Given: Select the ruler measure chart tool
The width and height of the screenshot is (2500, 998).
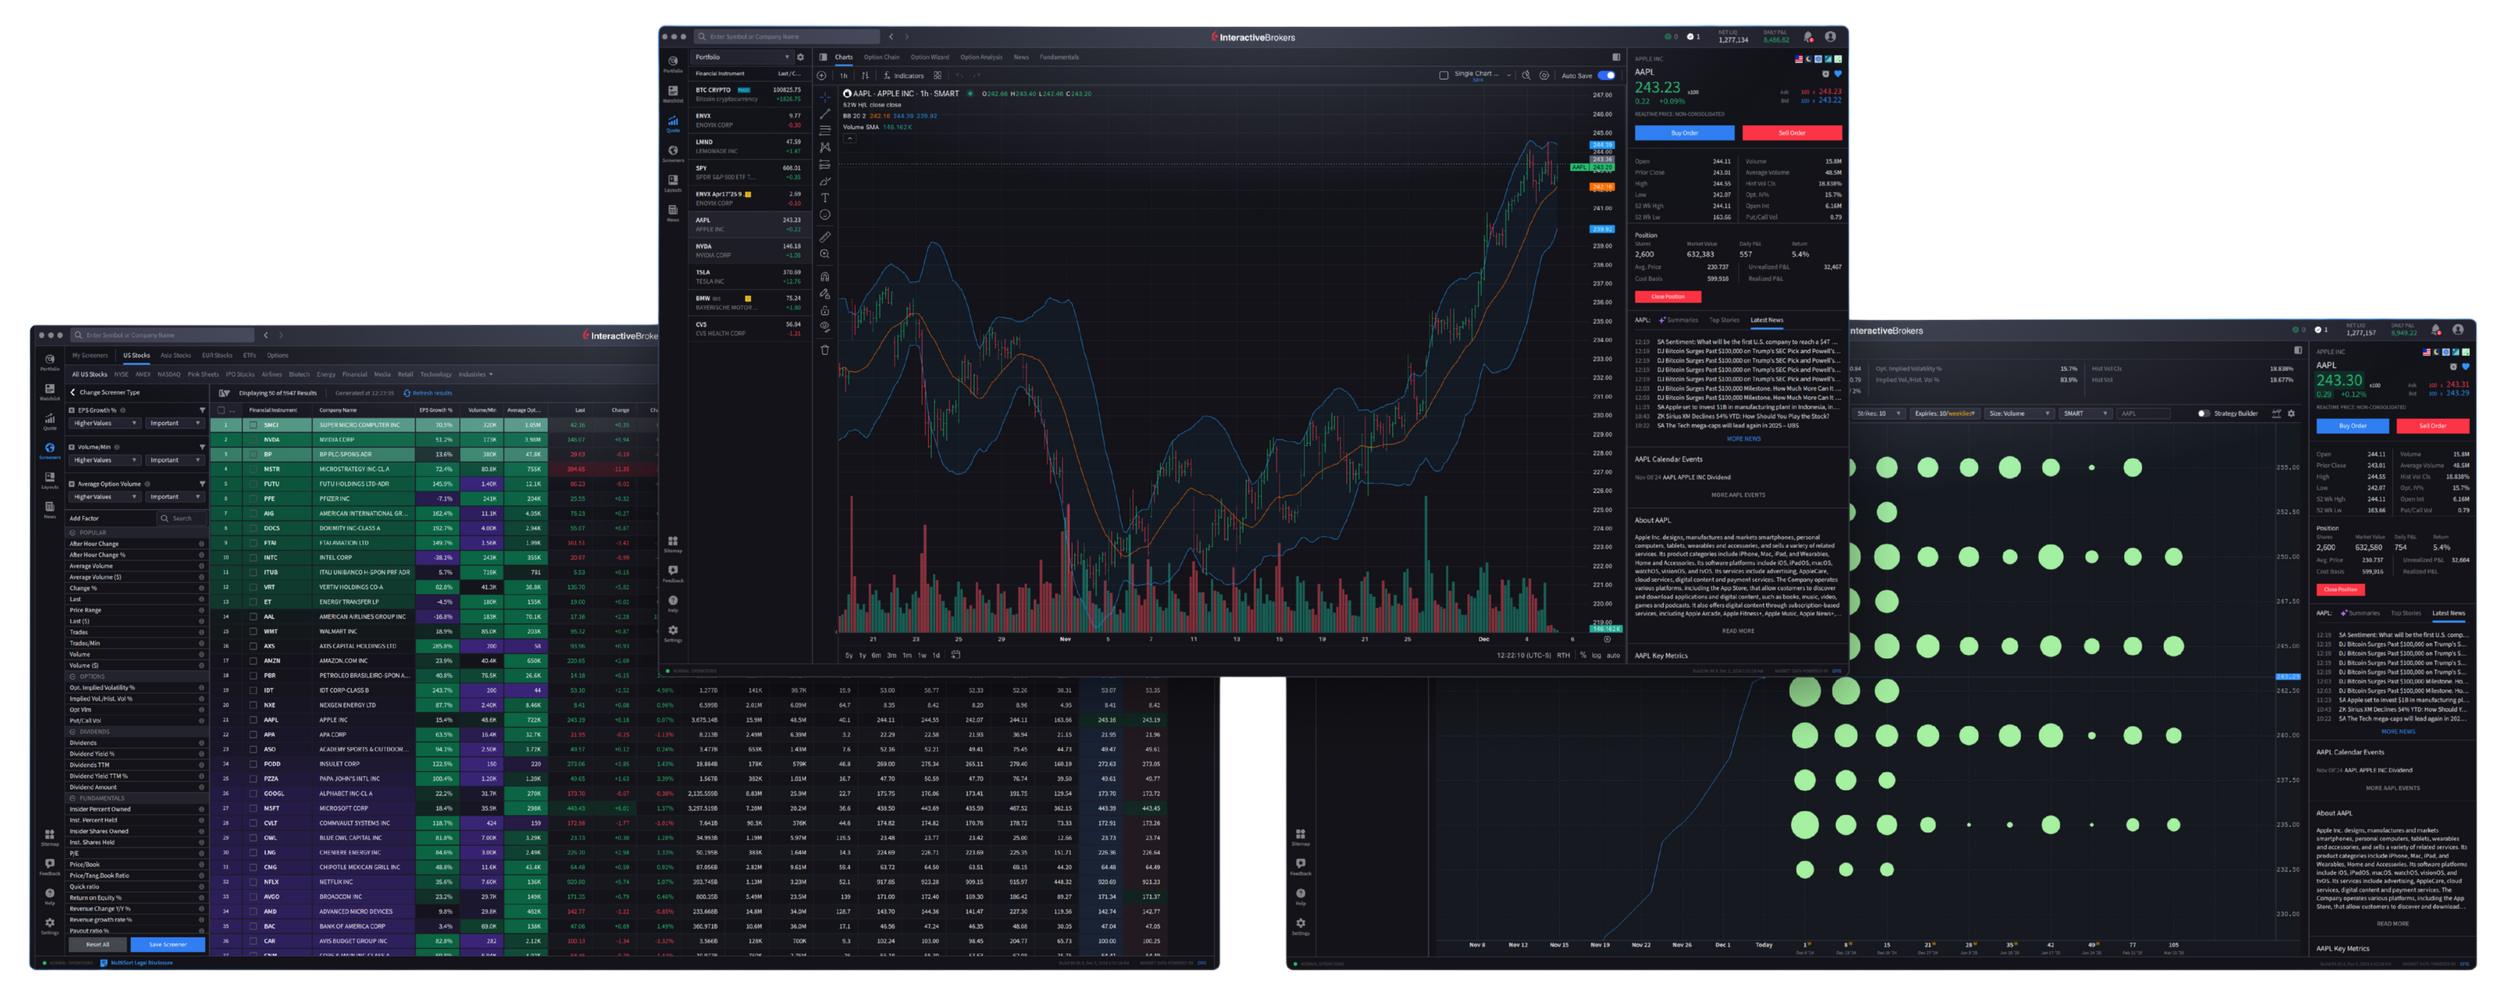Looking at the screenshot, I should point(825,237).
